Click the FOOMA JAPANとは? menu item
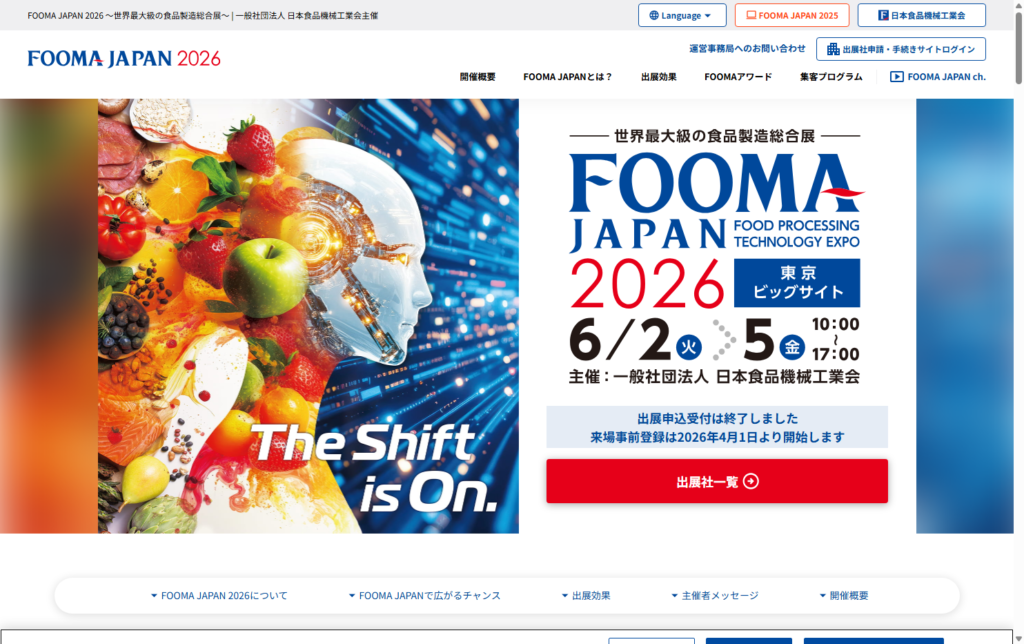 click(x=568, y=77)
